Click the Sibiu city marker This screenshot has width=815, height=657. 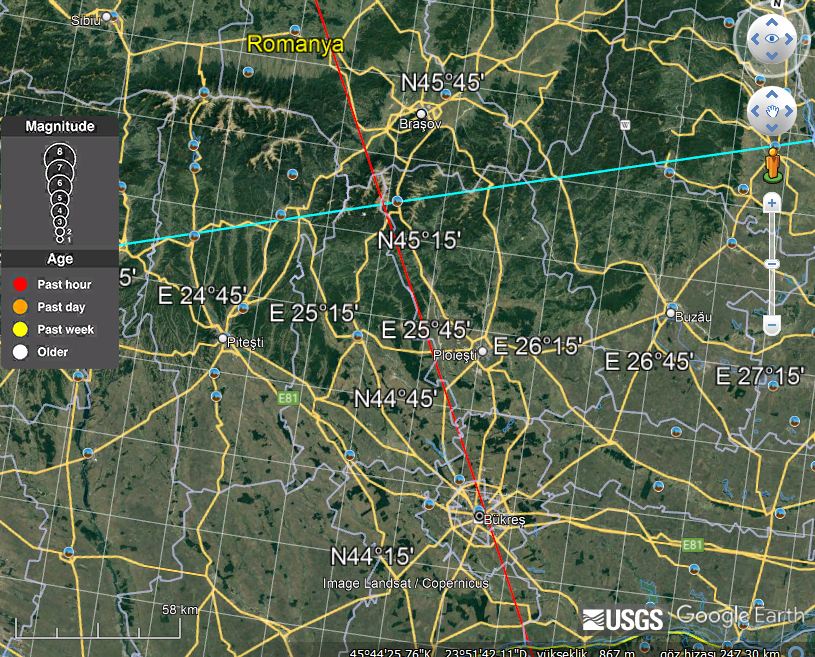(107, 17)
